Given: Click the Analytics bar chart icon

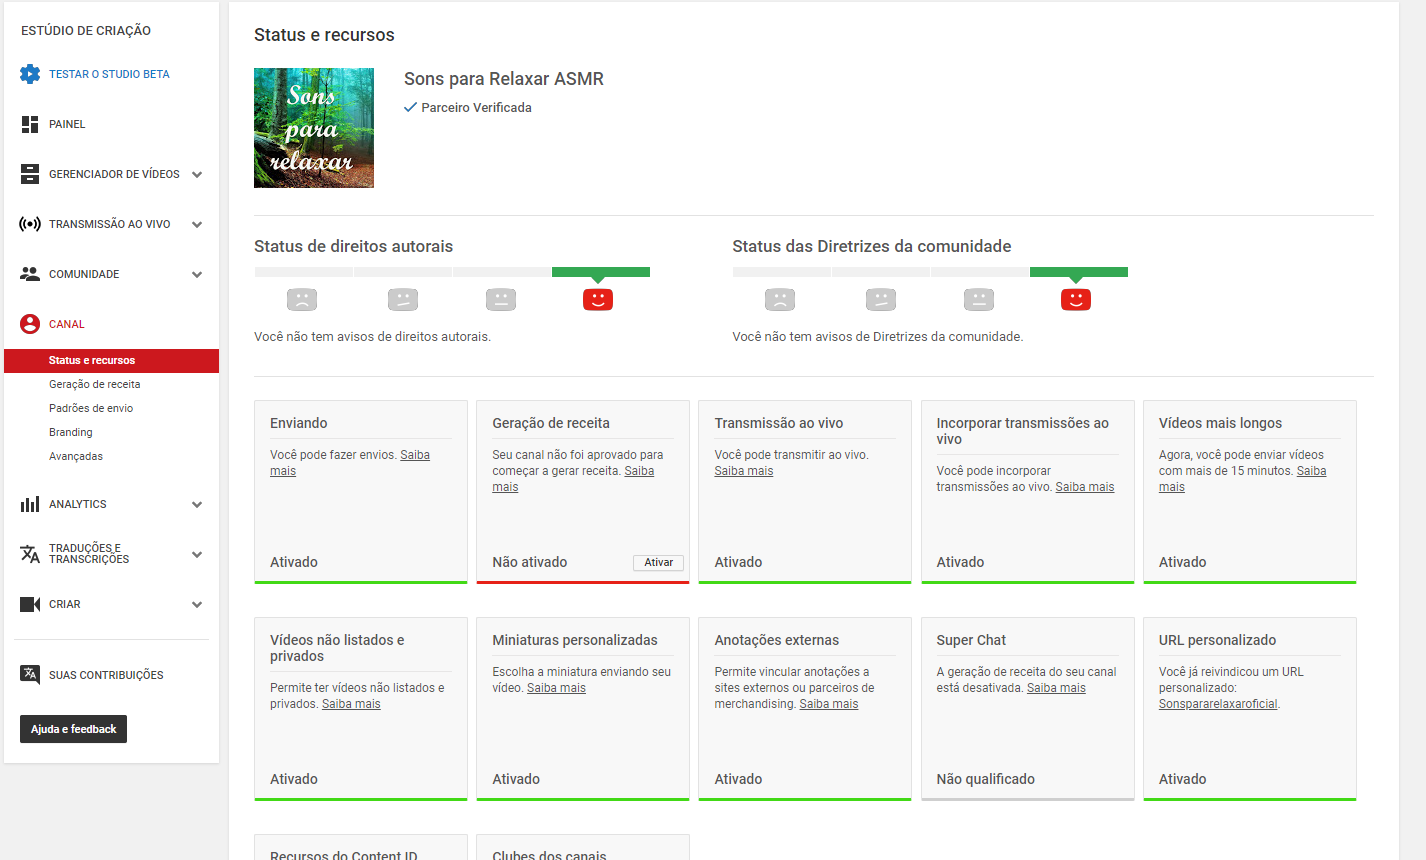Looking at the screenshot, I should [x=30, y=504].
